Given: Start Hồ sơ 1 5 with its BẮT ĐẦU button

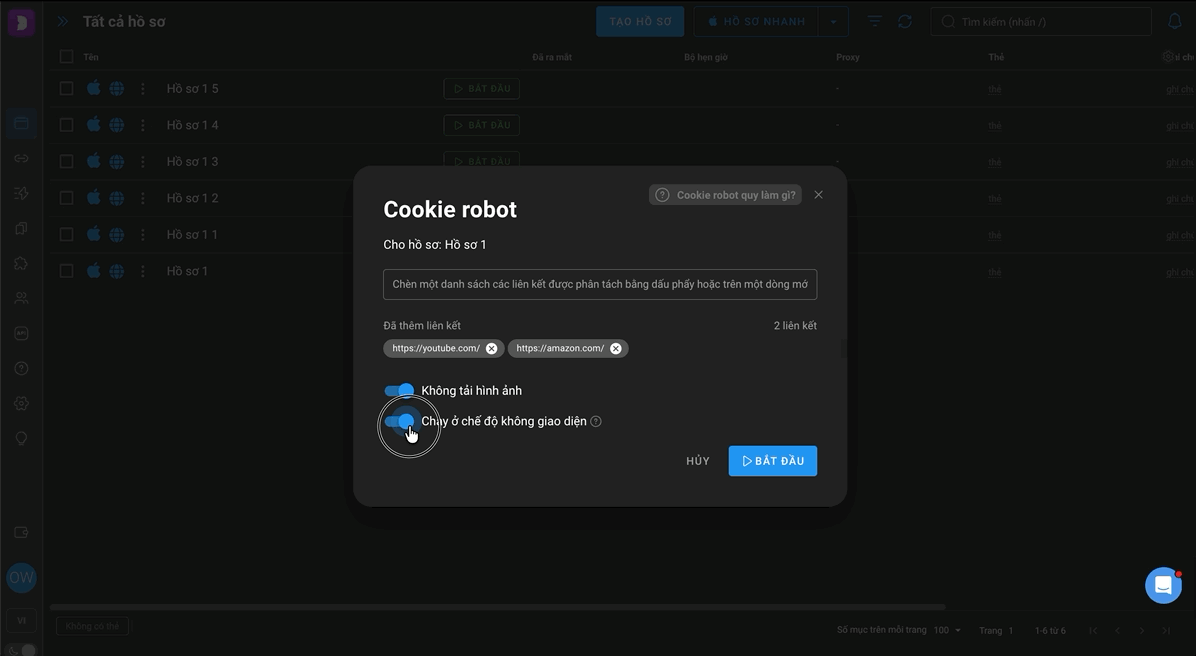Looking at the screenshot, I should [x=482, y=88].
